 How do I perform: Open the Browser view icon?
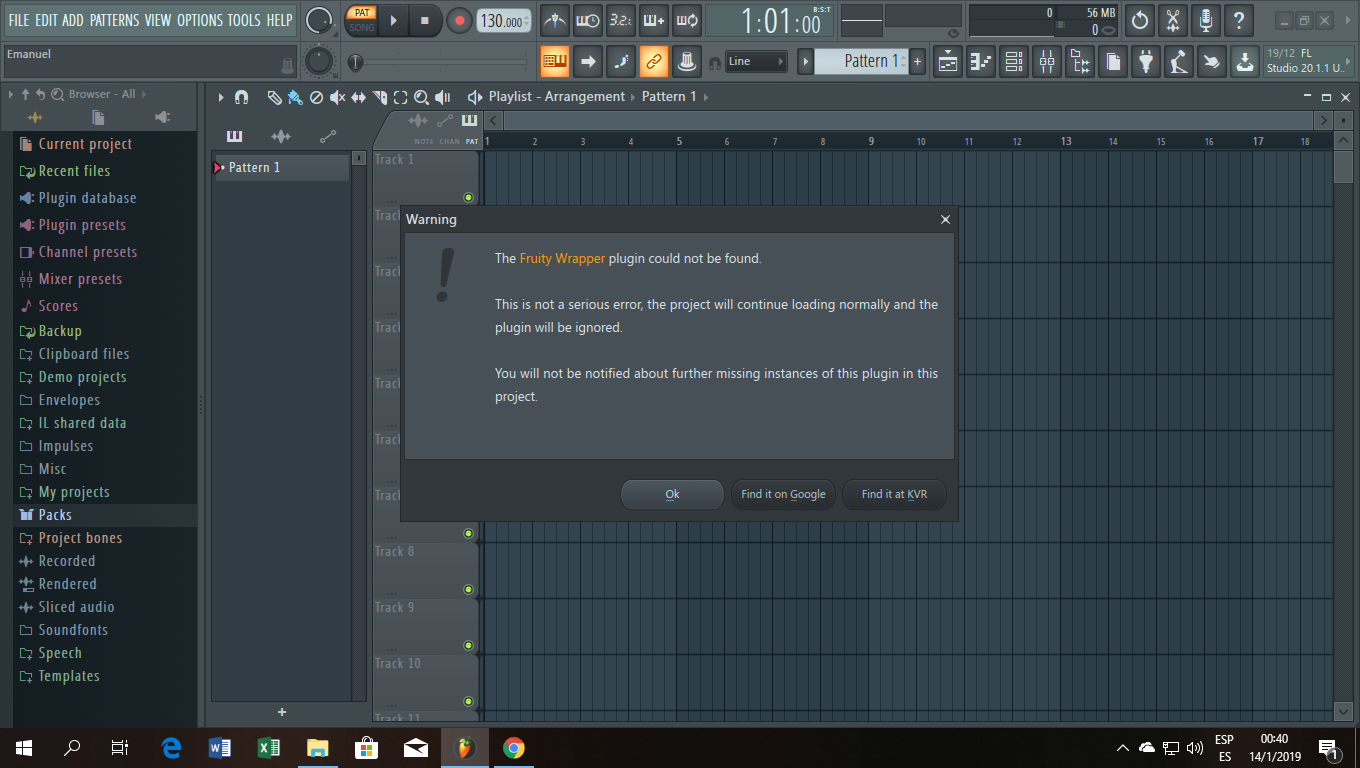[1080, 61]
